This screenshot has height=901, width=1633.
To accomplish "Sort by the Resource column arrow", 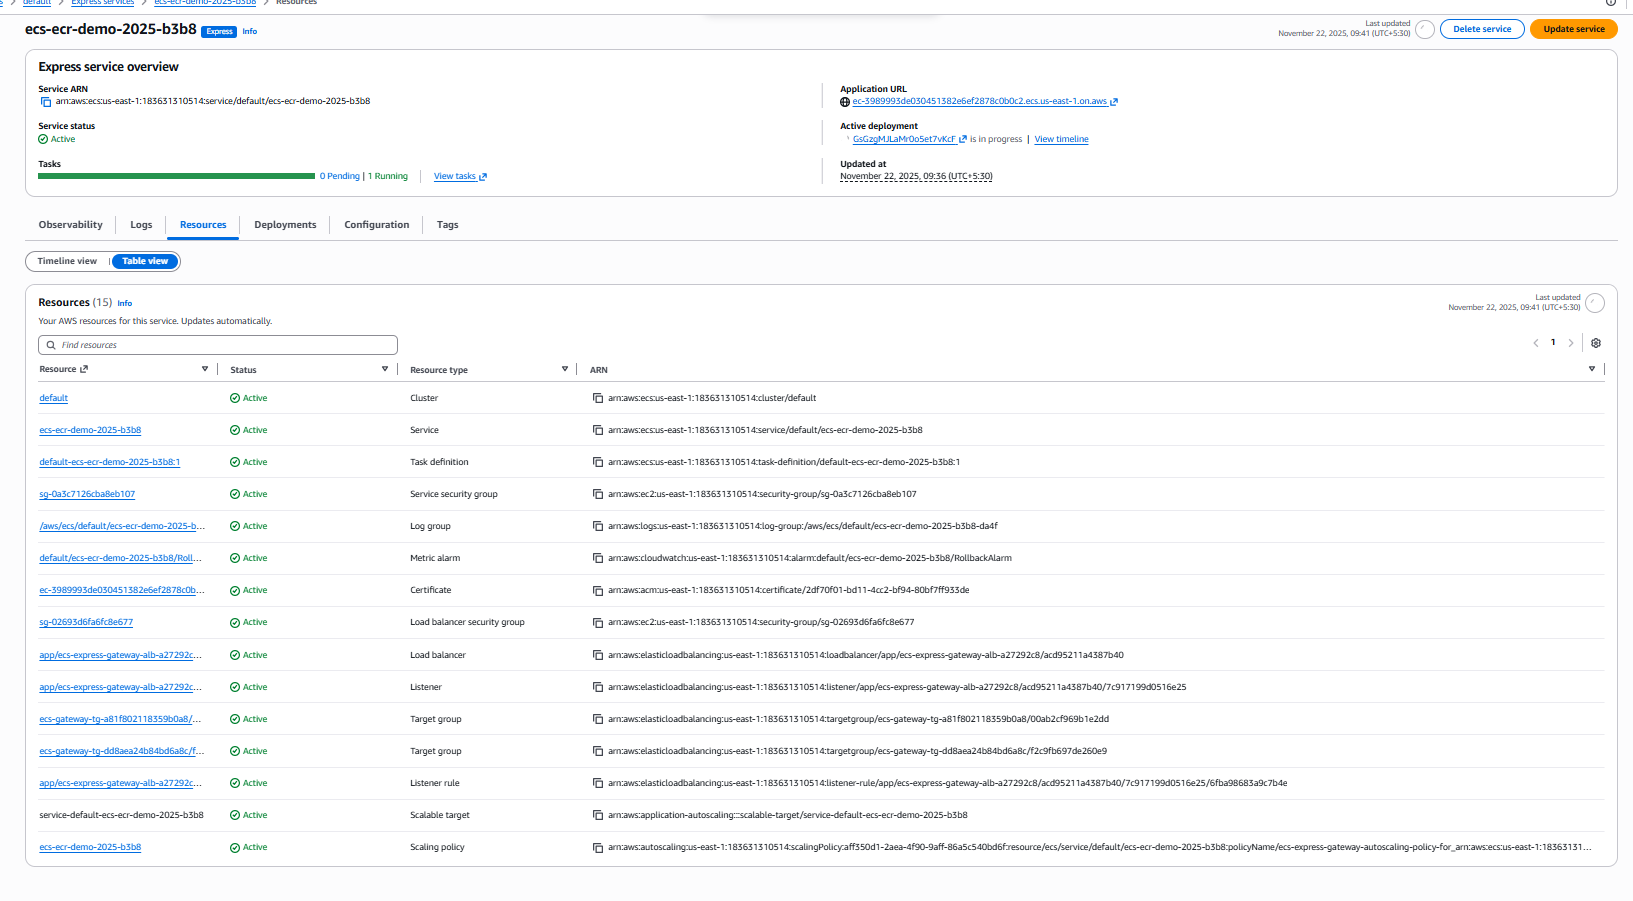I will 205,369.
